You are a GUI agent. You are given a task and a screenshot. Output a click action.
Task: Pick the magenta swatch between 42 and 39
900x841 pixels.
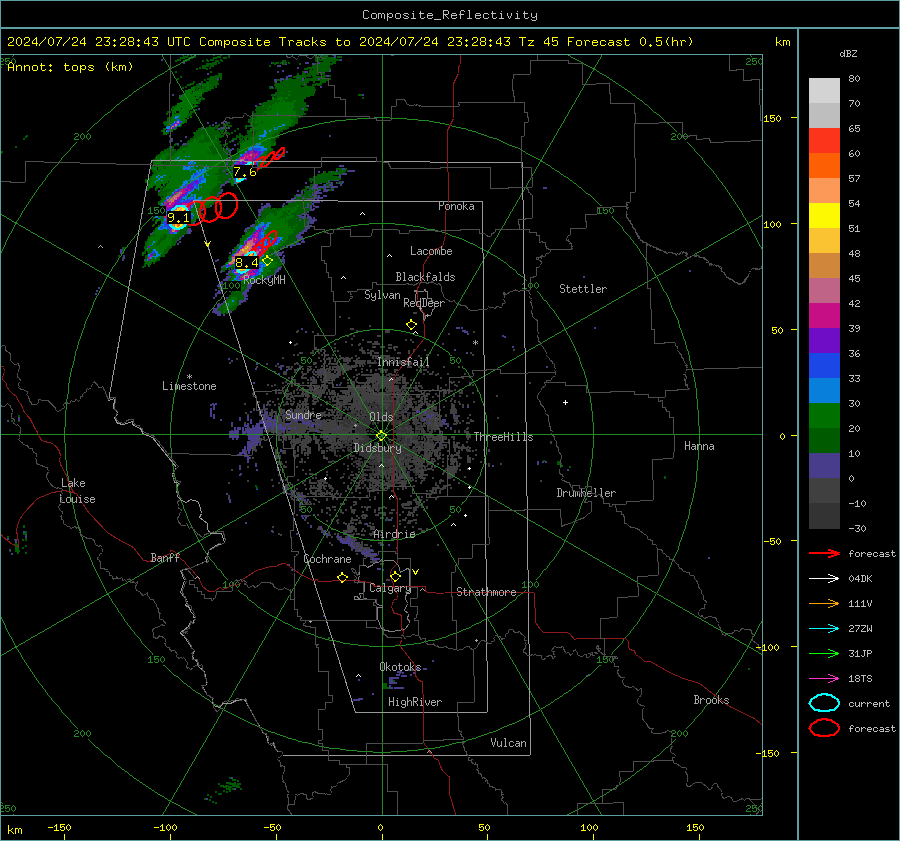click(824, 316)
